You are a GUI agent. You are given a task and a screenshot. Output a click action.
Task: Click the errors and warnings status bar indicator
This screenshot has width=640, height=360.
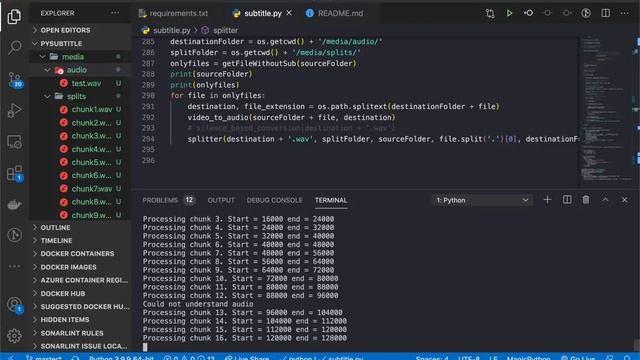pos(189,358)
